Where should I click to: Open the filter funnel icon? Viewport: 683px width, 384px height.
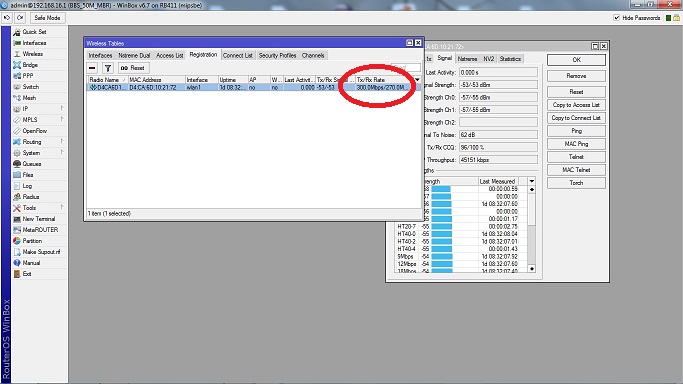(108, 68)
